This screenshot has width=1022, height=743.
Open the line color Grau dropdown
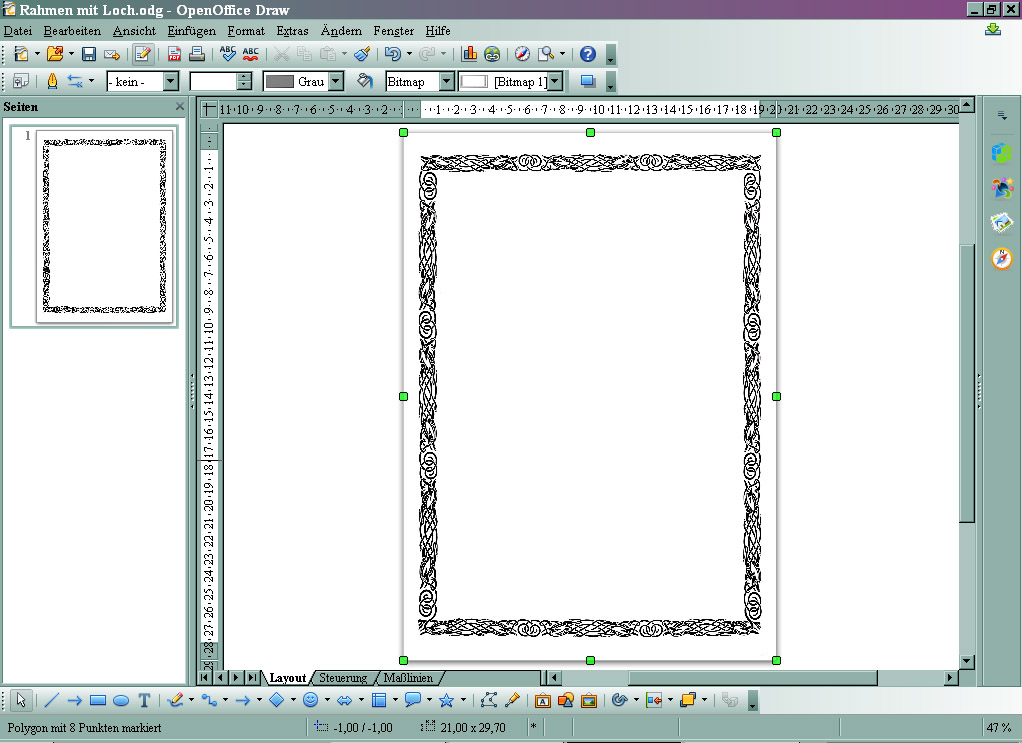point(336,81)
